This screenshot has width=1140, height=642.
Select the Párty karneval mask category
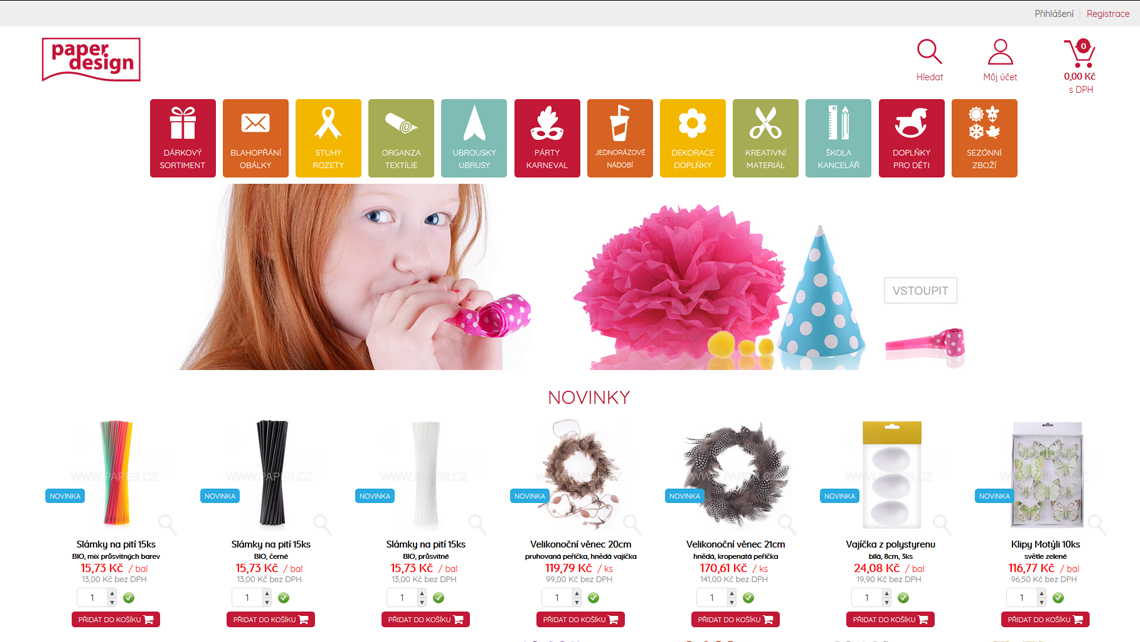point(547,138)
